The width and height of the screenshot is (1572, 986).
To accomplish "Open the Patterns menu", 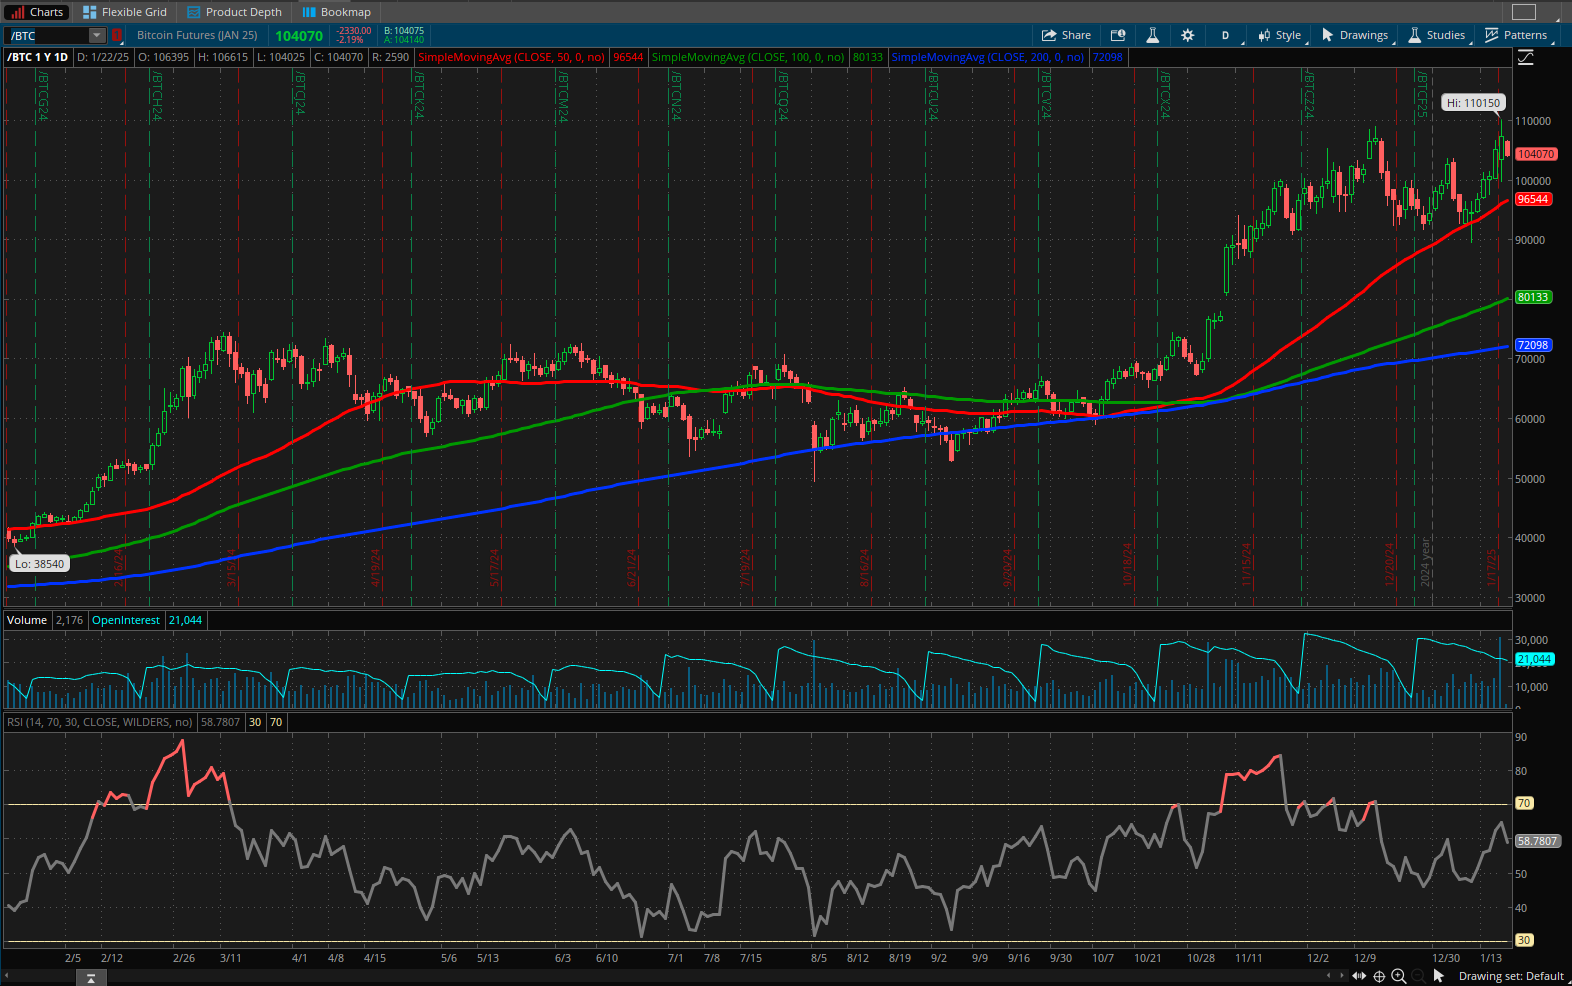I will [x=1516, y=35].
